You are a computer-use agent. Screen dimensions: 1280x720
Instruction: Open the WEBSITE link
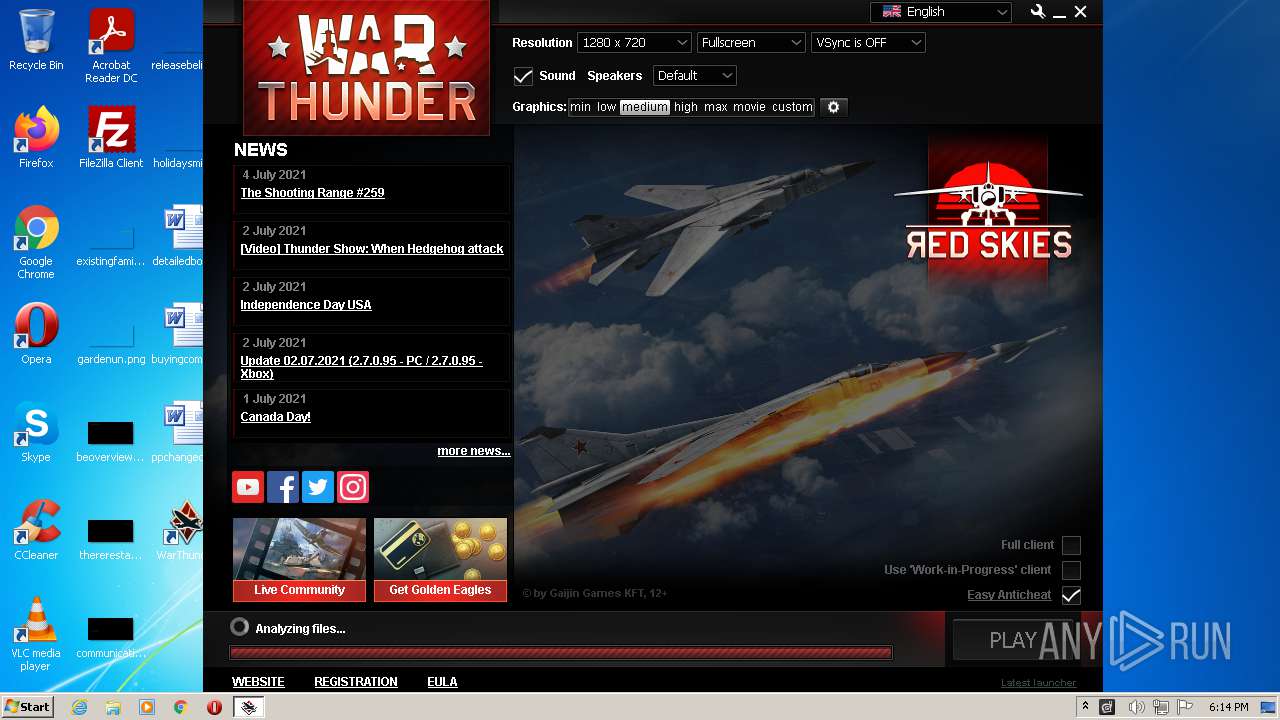coord(258,682)
